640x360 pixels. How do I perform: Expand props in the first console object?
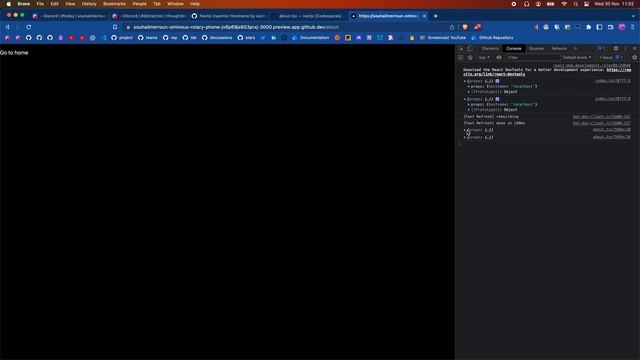pos(469,87)
